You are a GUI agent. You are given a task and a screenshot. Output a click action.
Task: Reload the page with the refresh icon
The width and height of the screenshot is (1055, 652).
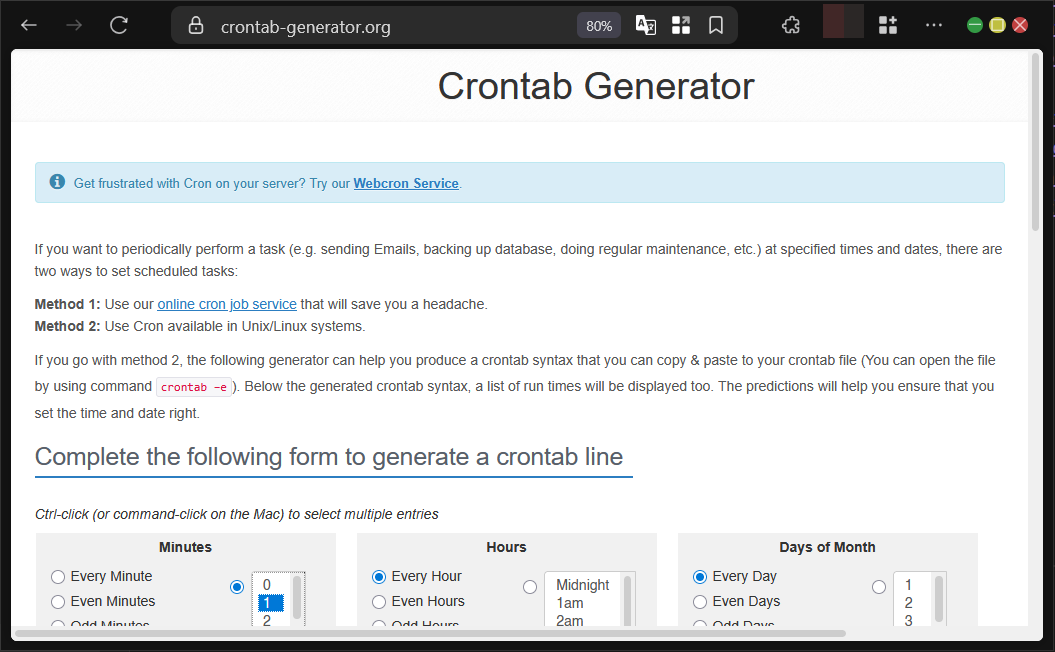119,26
